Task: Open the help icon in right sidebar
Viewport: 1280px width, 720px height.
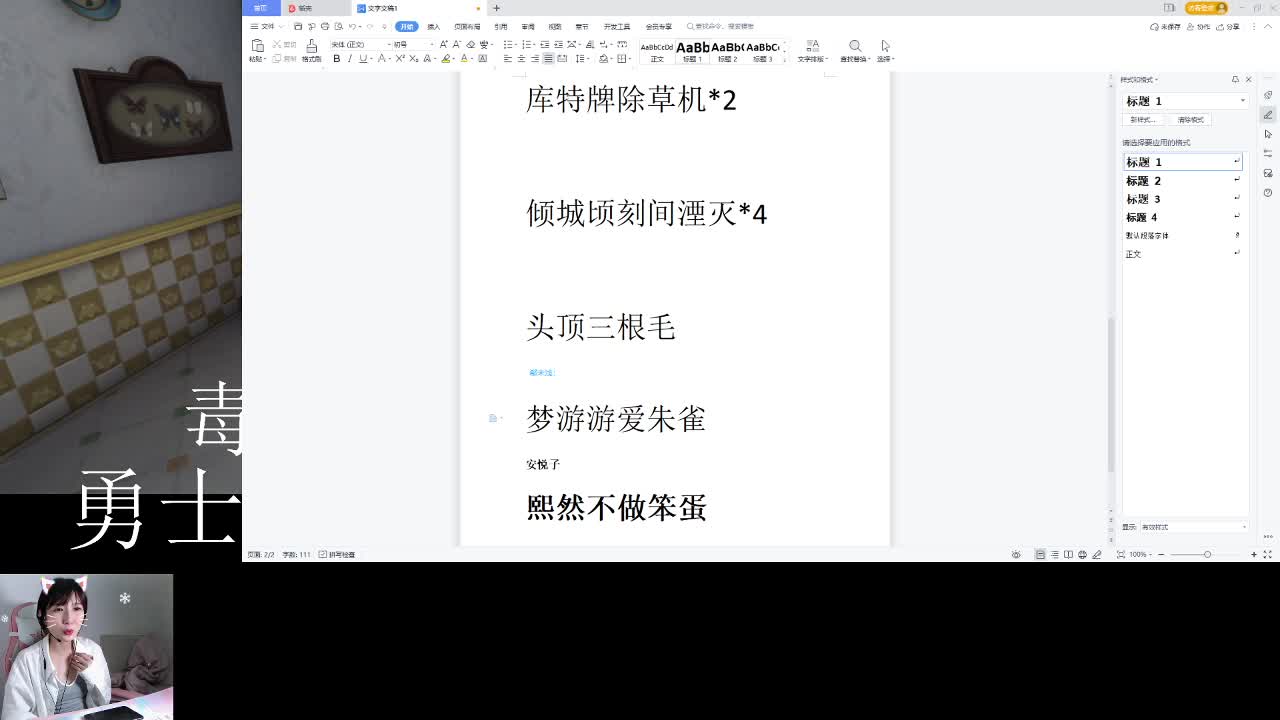Action: pyautogui.click(x=1268, y=192)
